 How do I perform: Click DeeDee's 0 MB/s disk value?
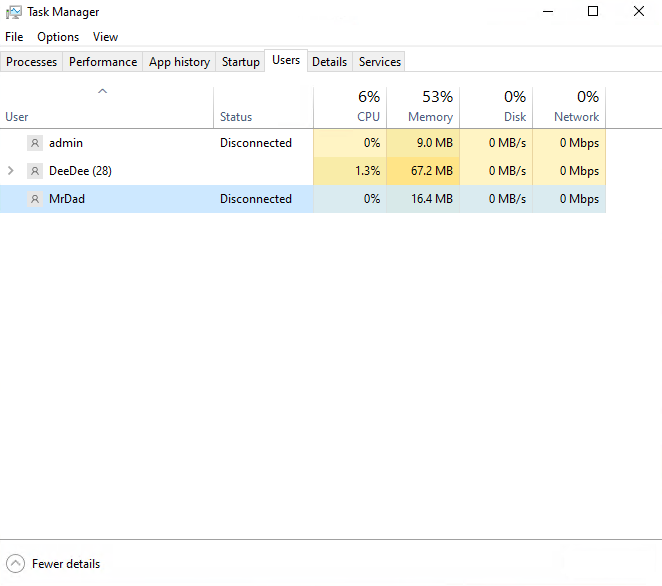pyautogui.click(x=507, y=171)
